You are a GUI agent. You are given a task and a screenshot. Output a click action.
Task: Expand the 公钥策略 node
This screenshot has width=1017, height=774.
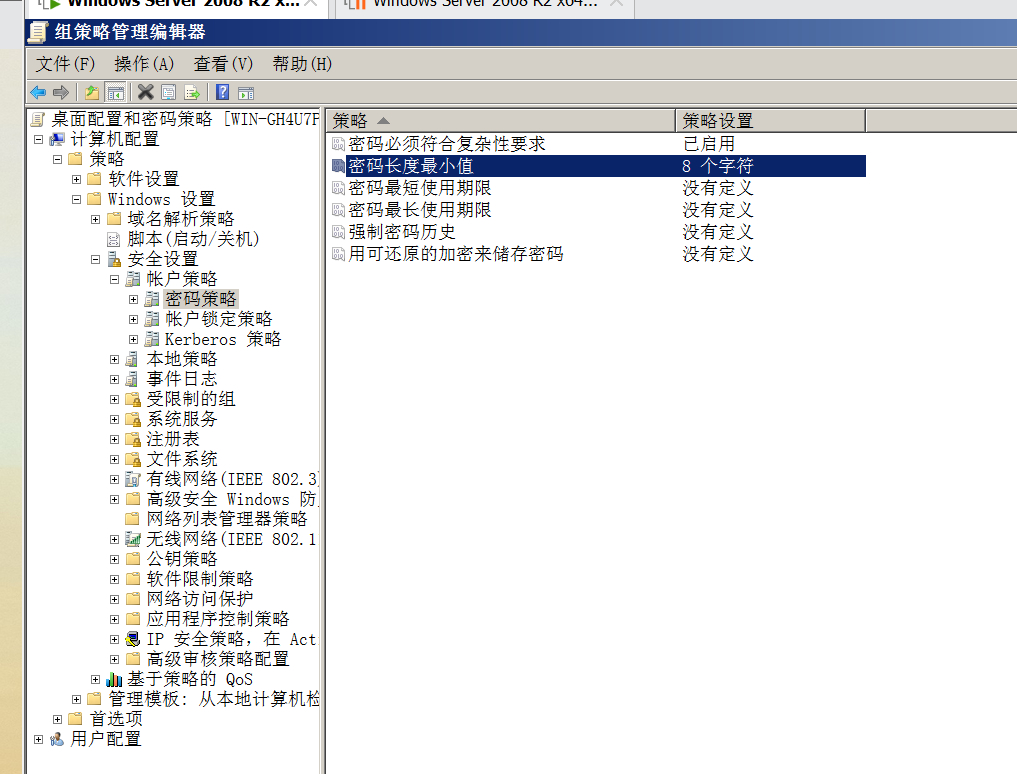(114, 559)
